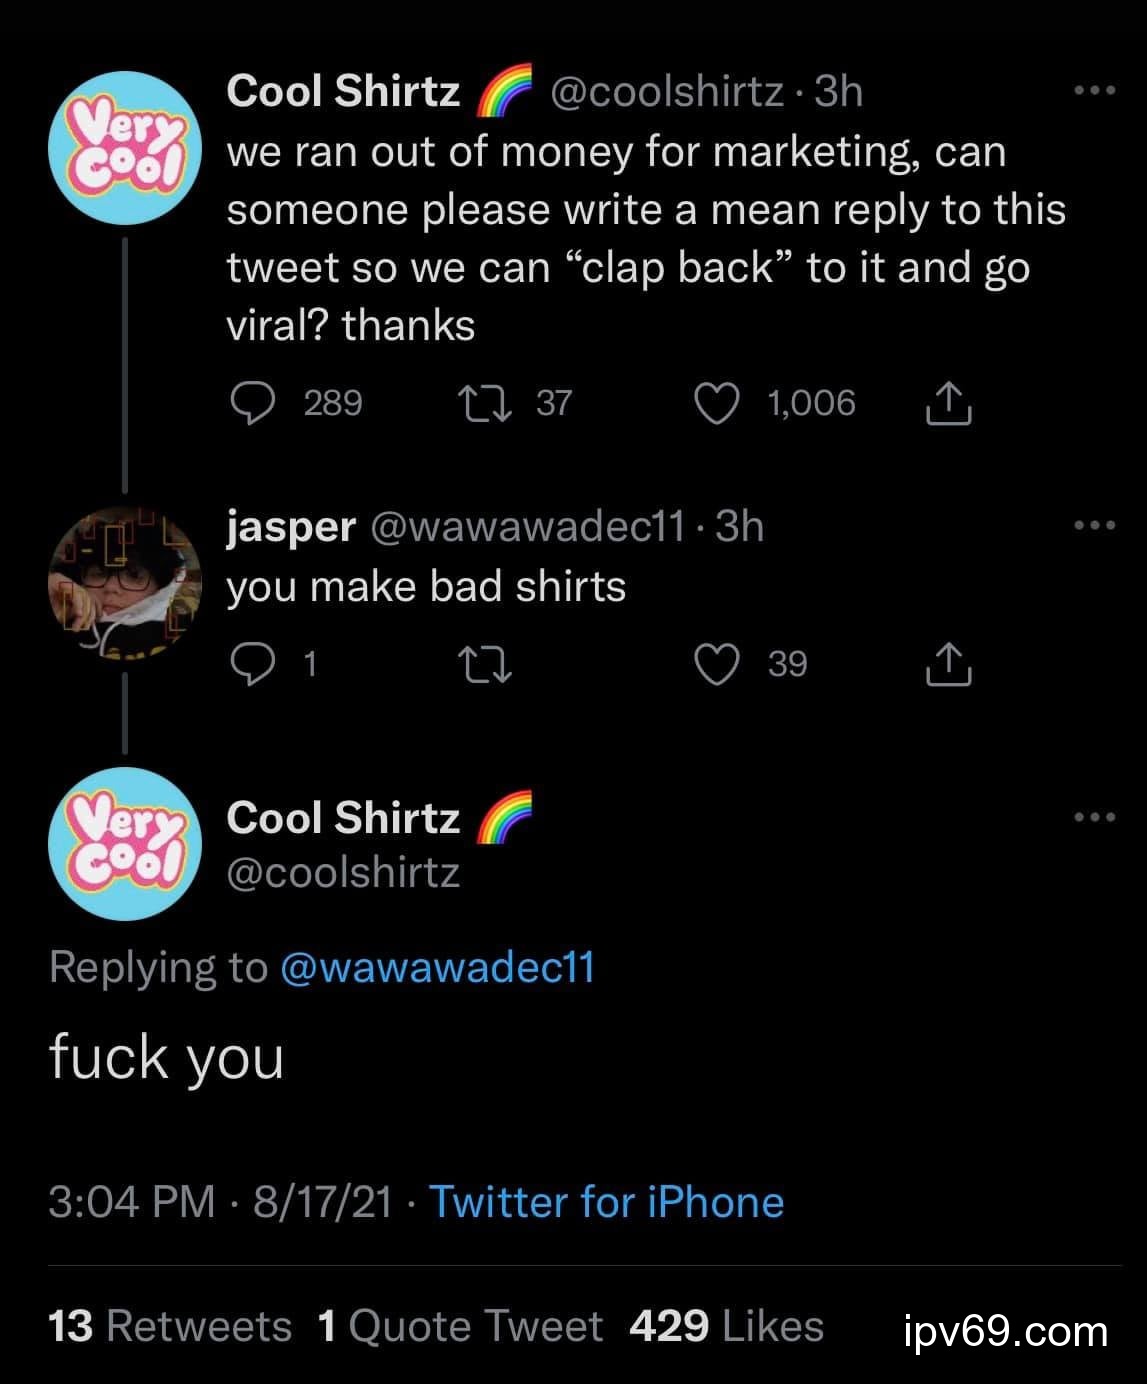Open more options on the main reply tweet

tap(1094, 818)
